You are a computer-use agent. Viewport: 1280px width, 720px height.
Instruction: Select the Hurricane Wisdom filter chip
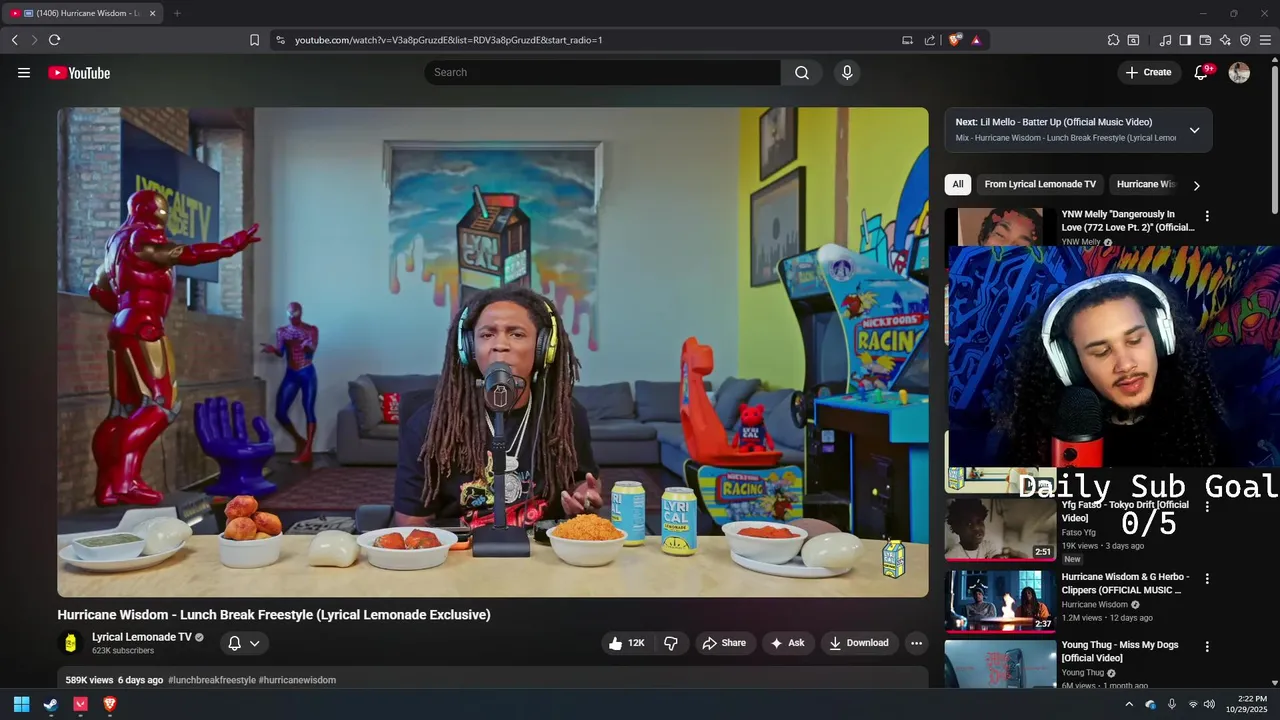1146,184
